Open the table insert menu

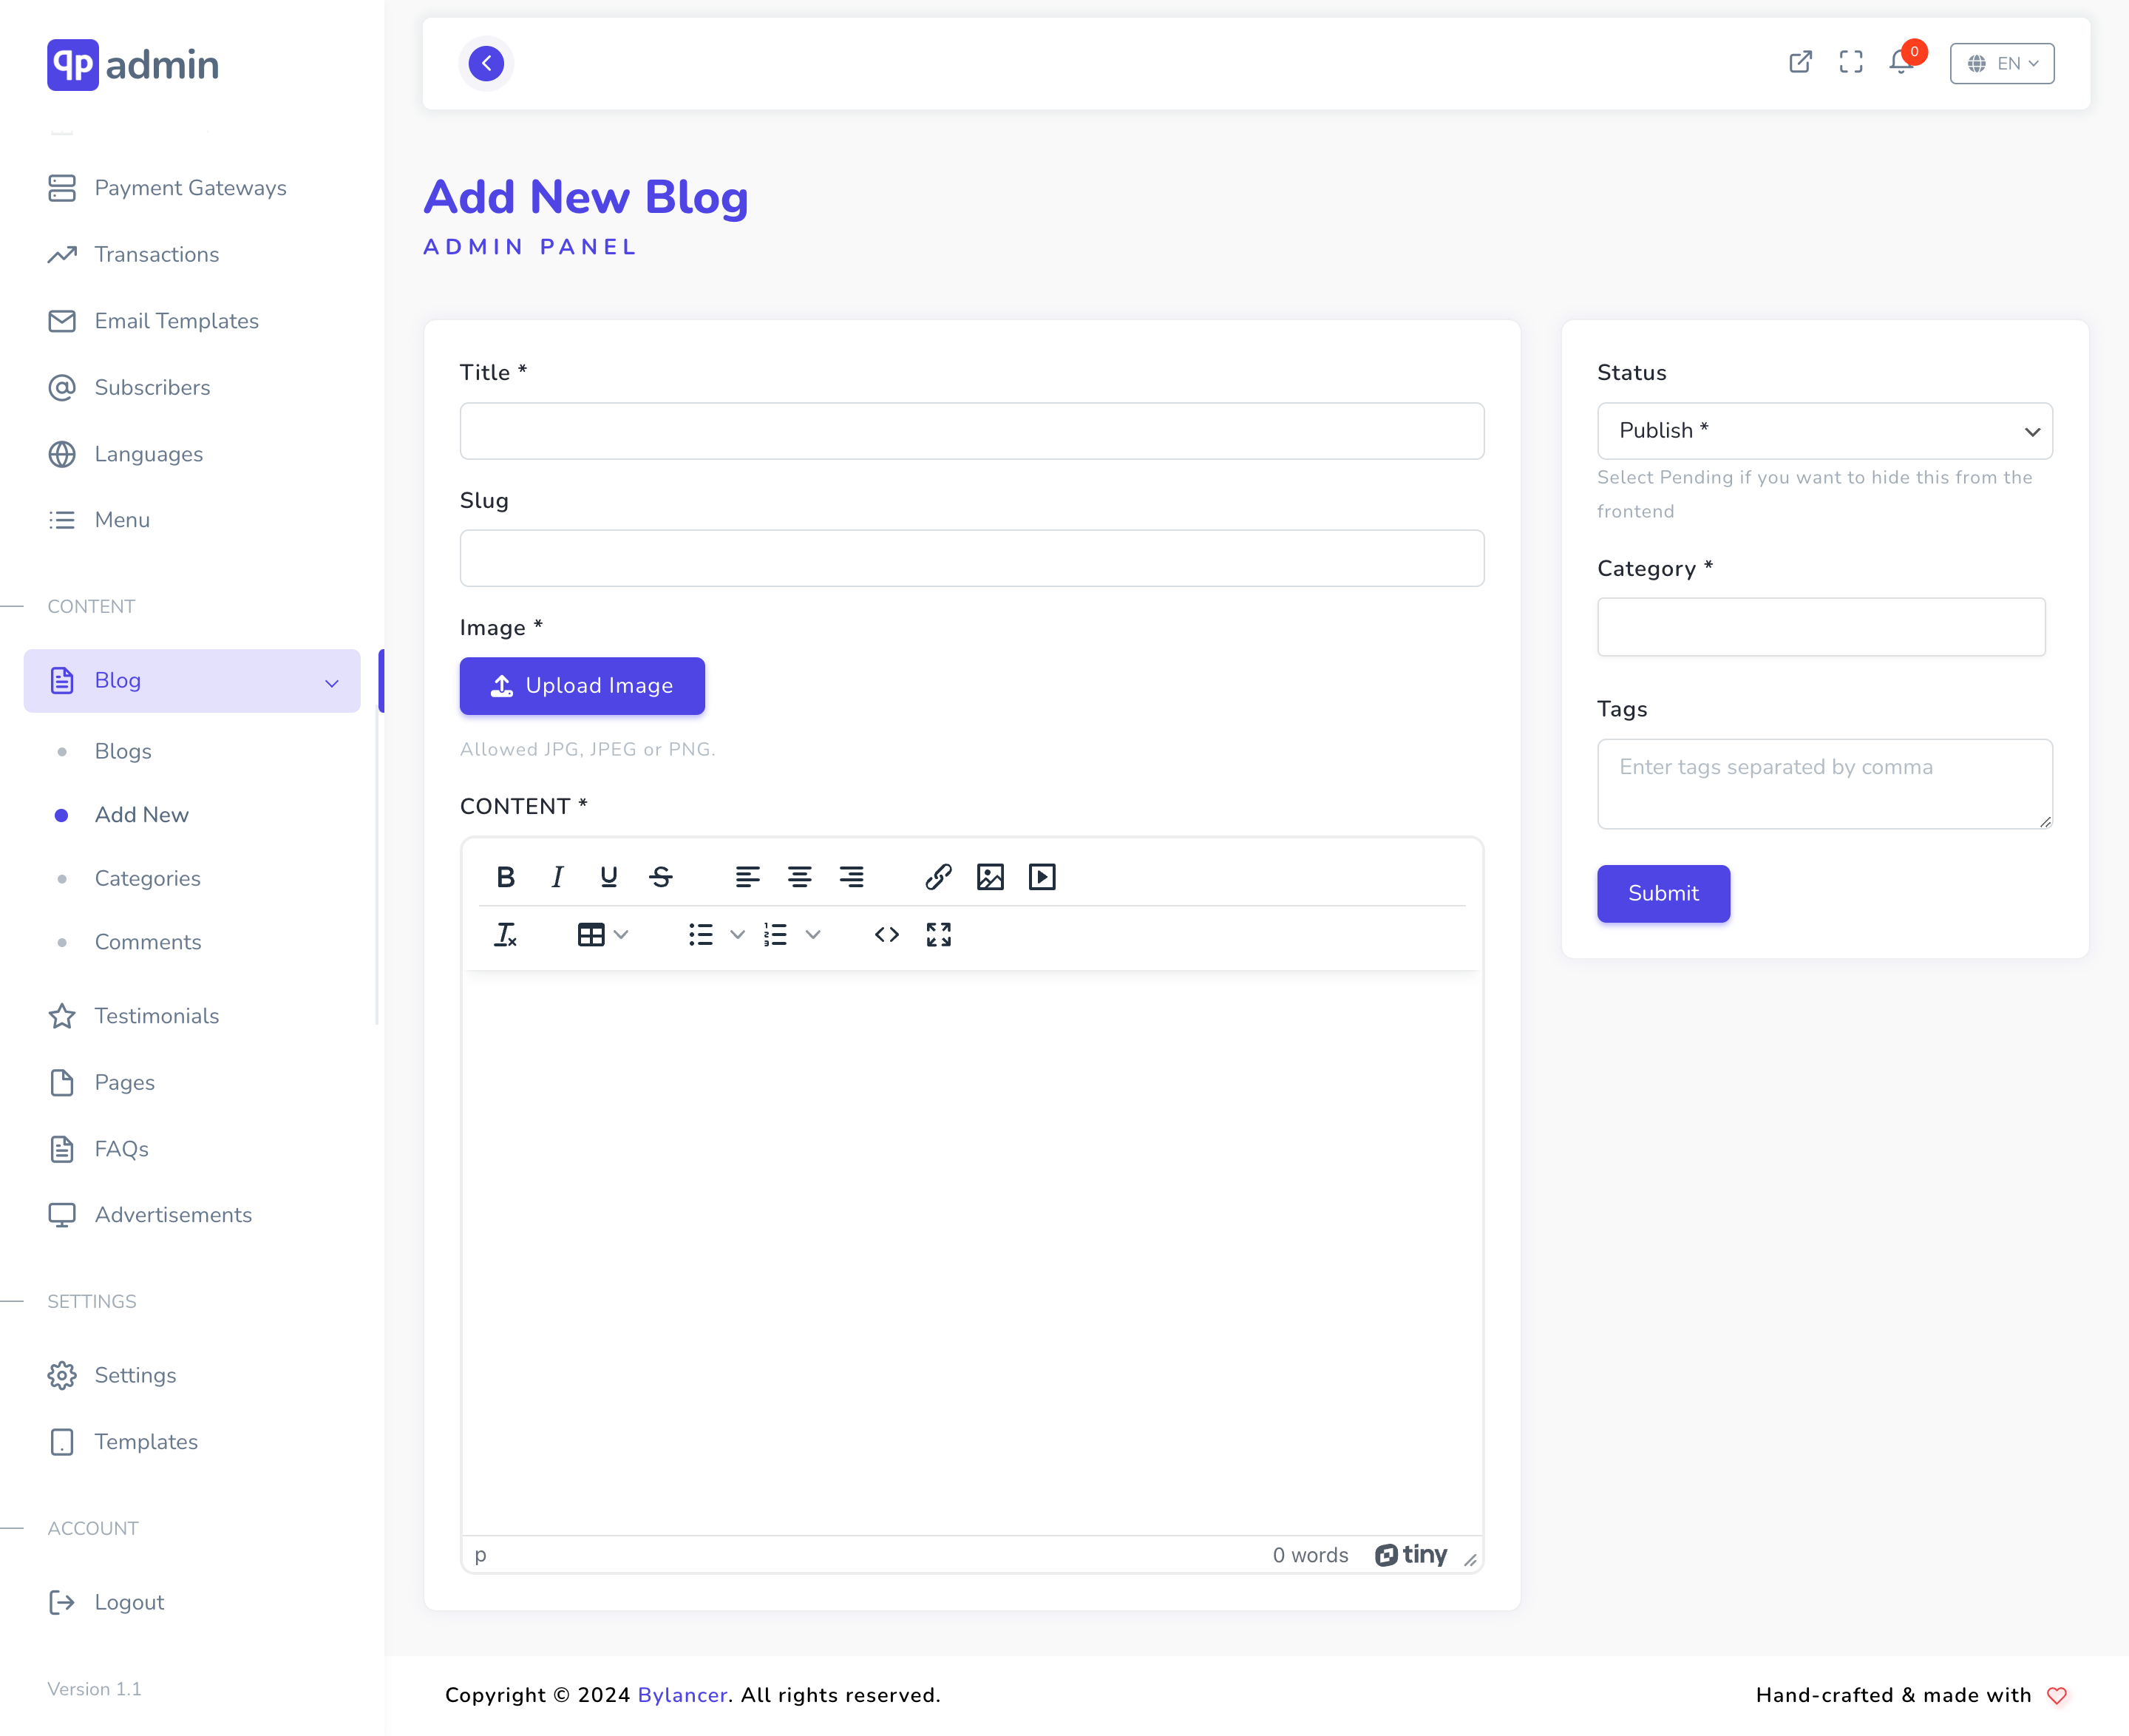[603, 935]
